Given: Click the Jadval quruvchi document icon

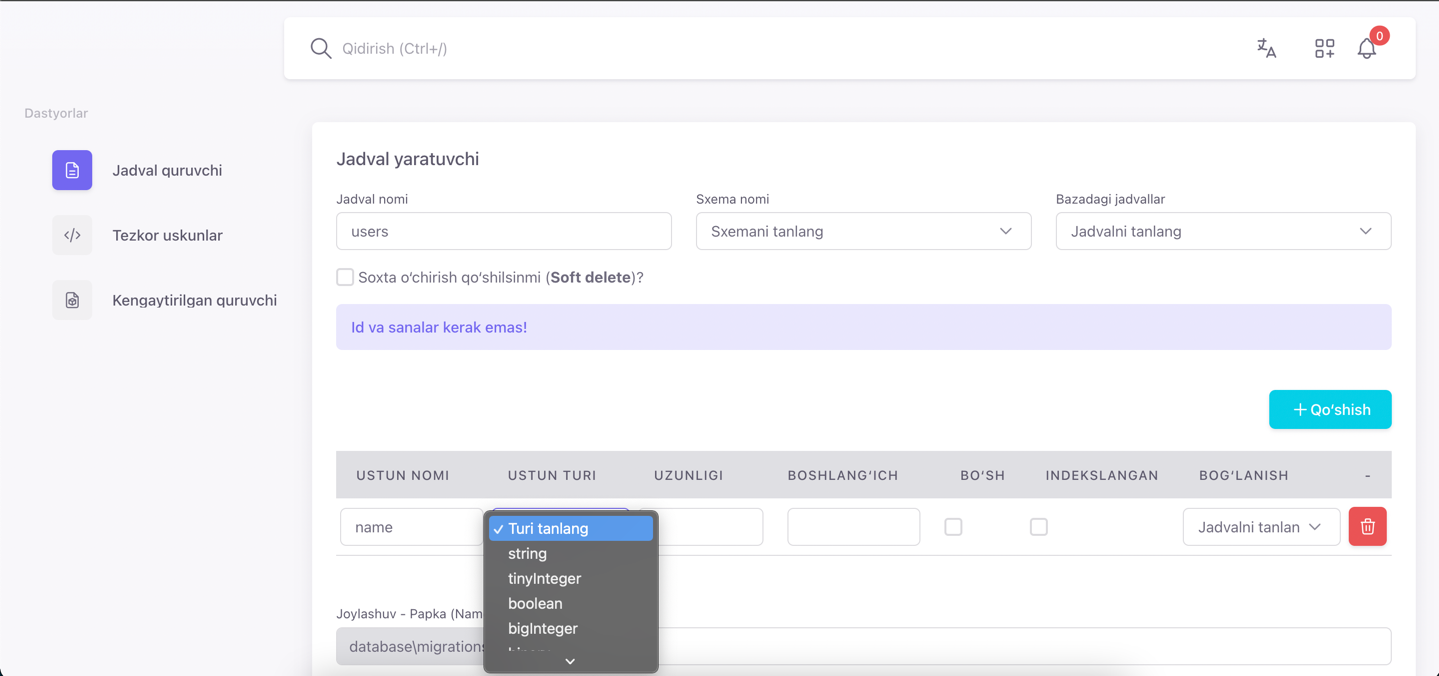Looking at the screenshot, I should [x=72, y=171].
